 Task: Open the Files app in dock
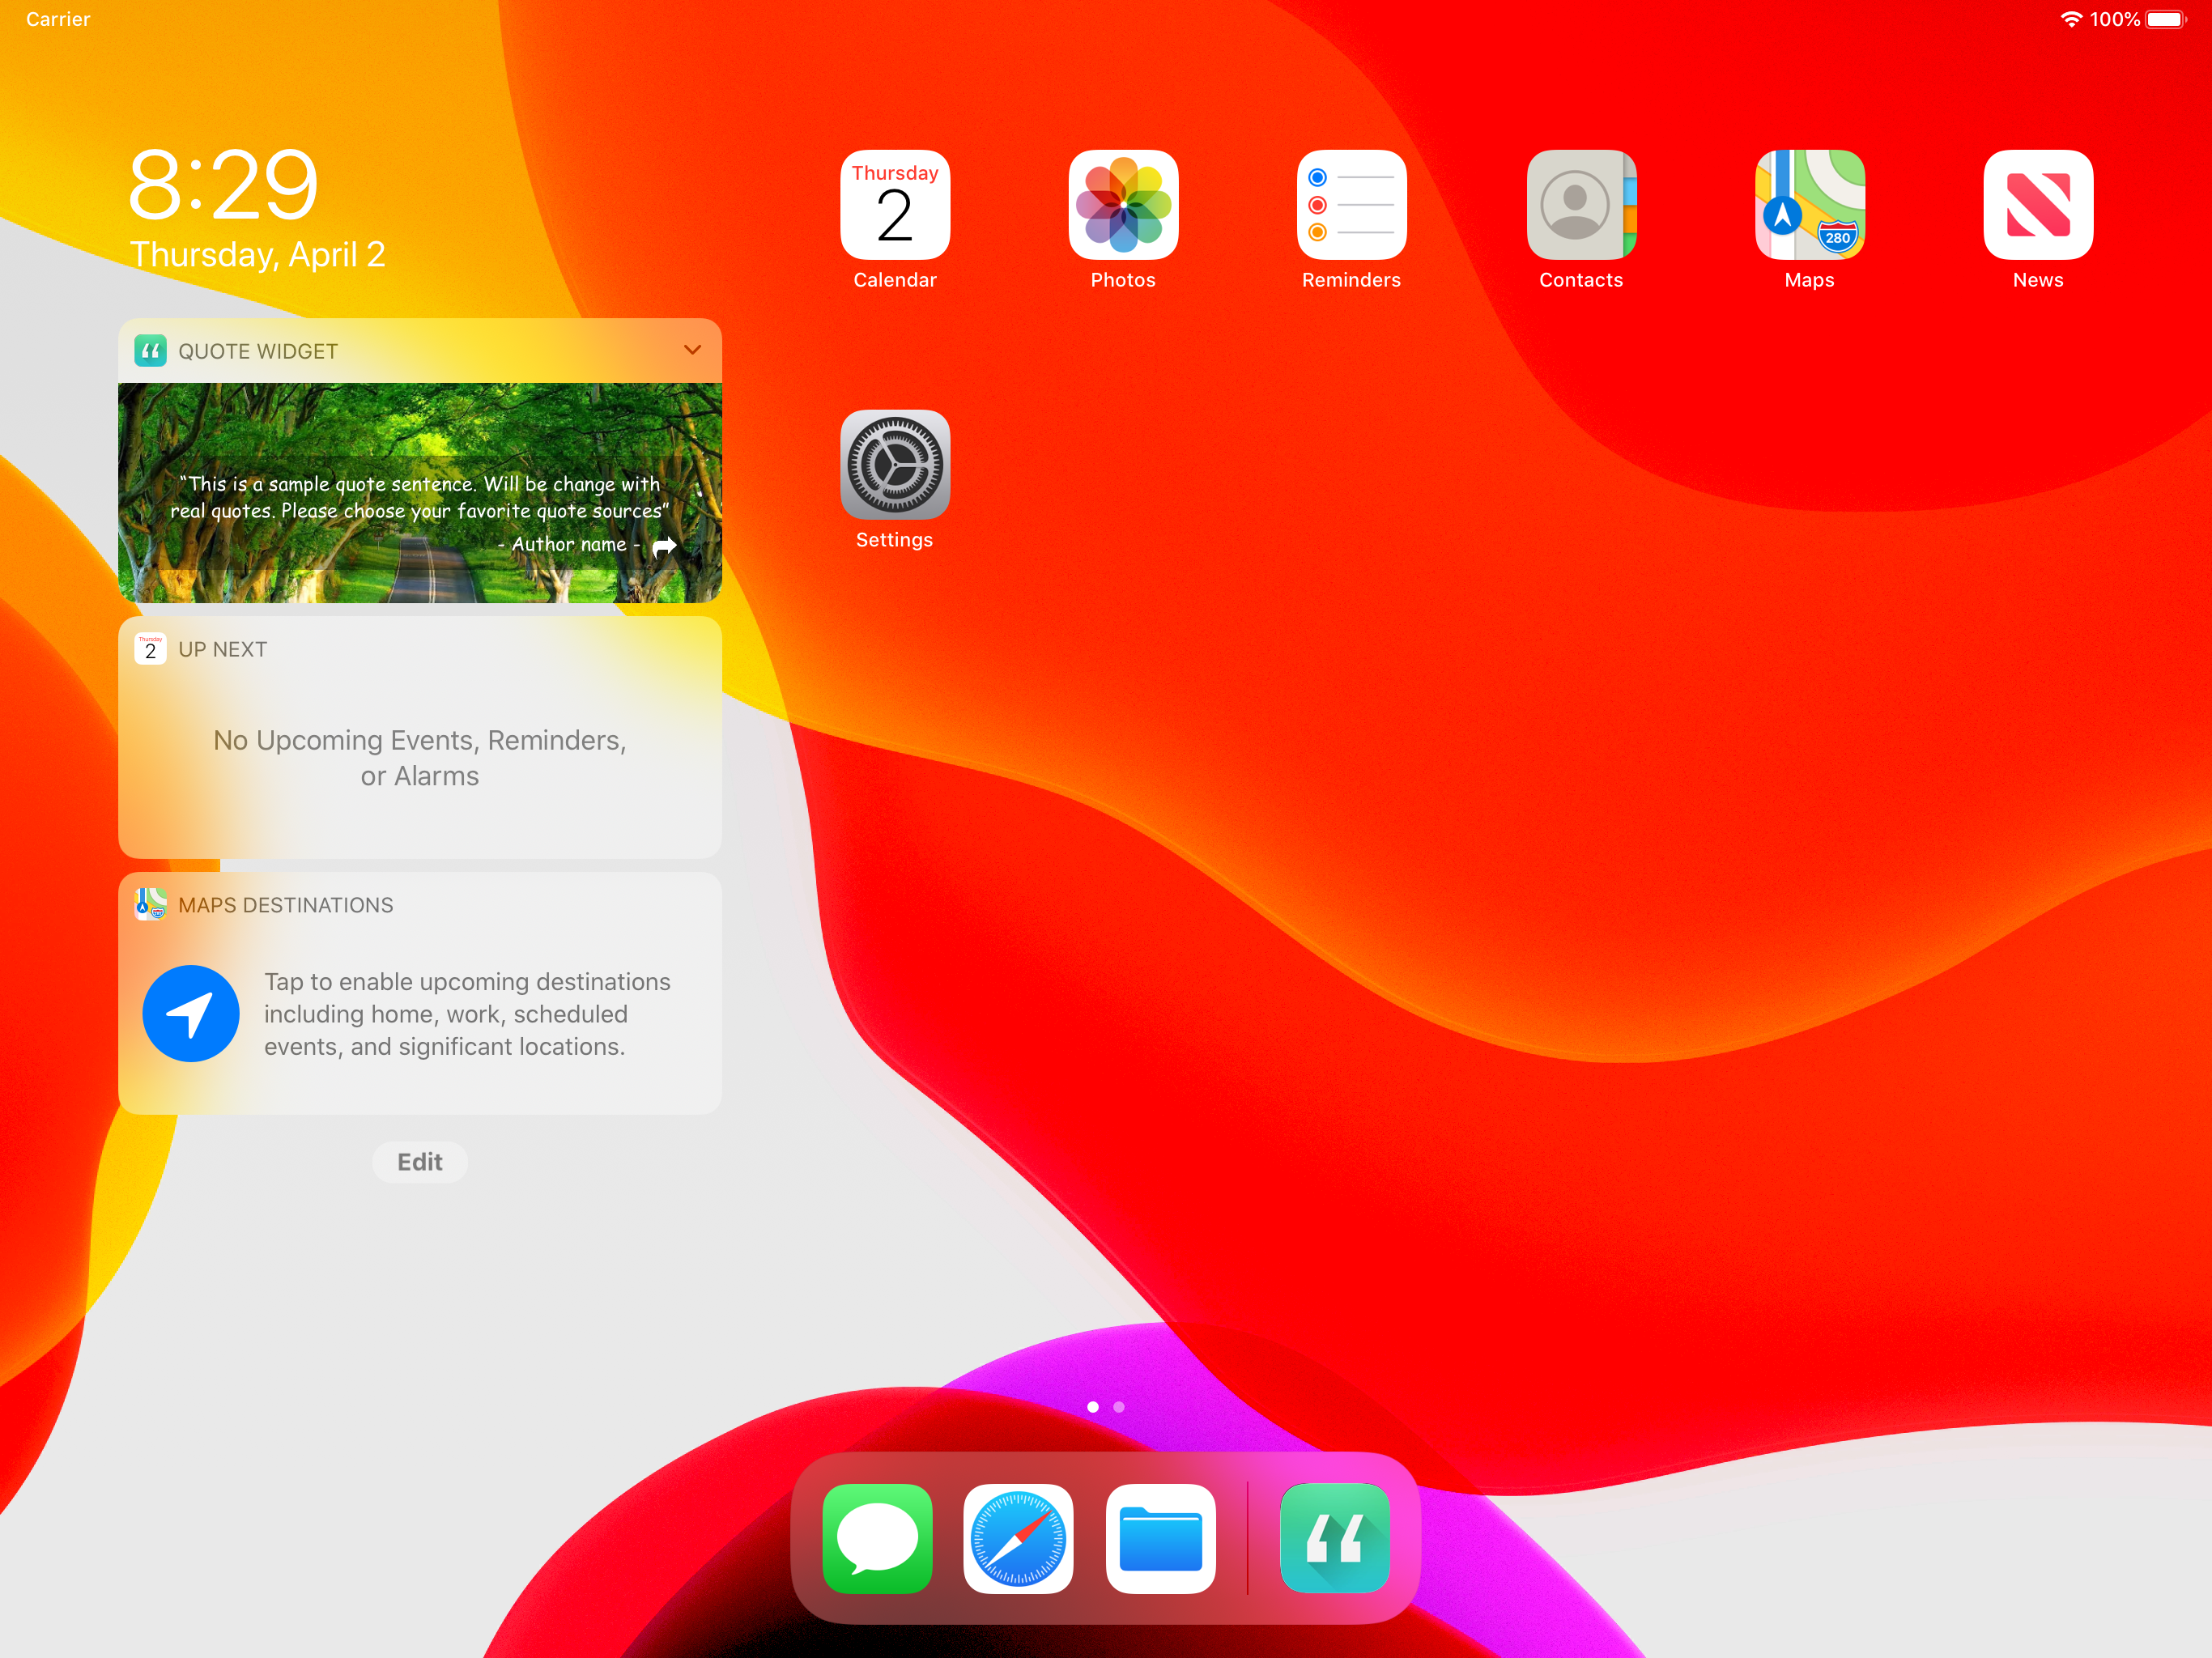(x=1160, y=1538)
